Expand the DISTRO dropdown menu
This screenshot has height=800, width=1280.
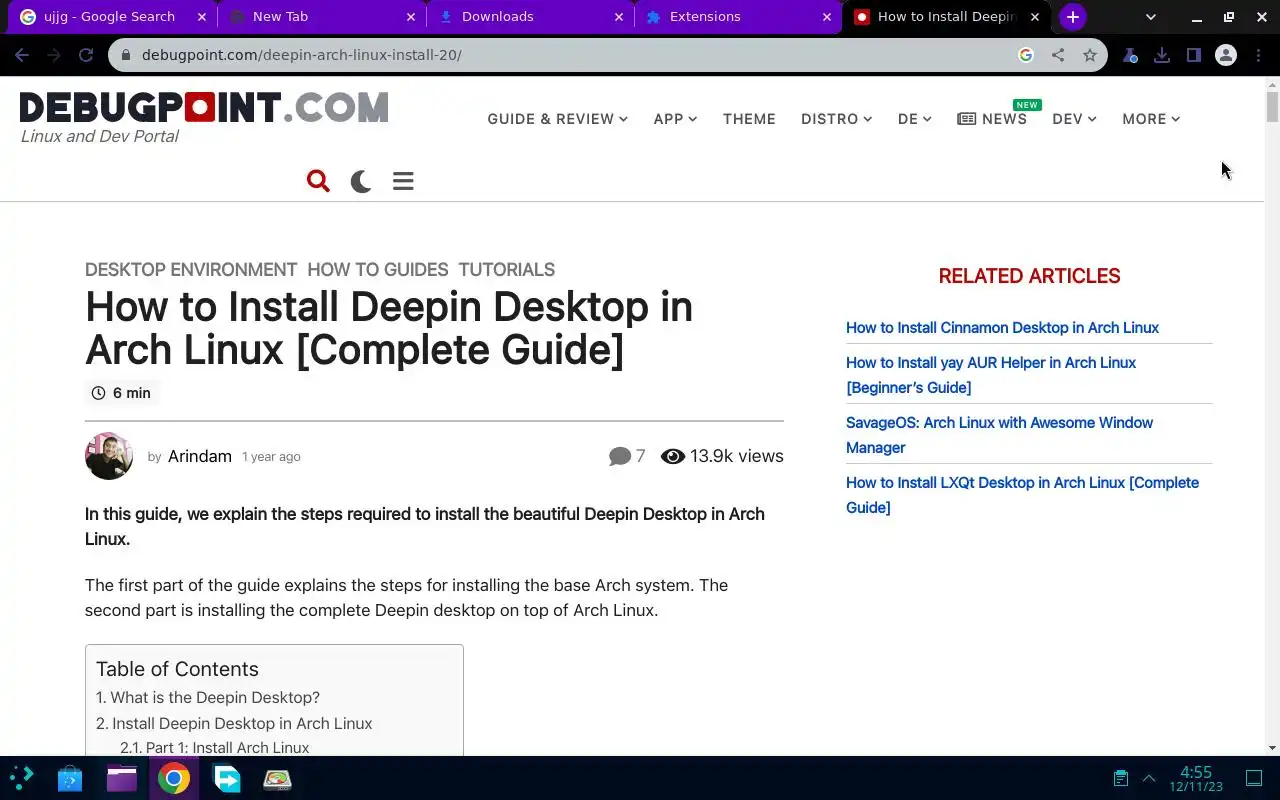[836, 119]
